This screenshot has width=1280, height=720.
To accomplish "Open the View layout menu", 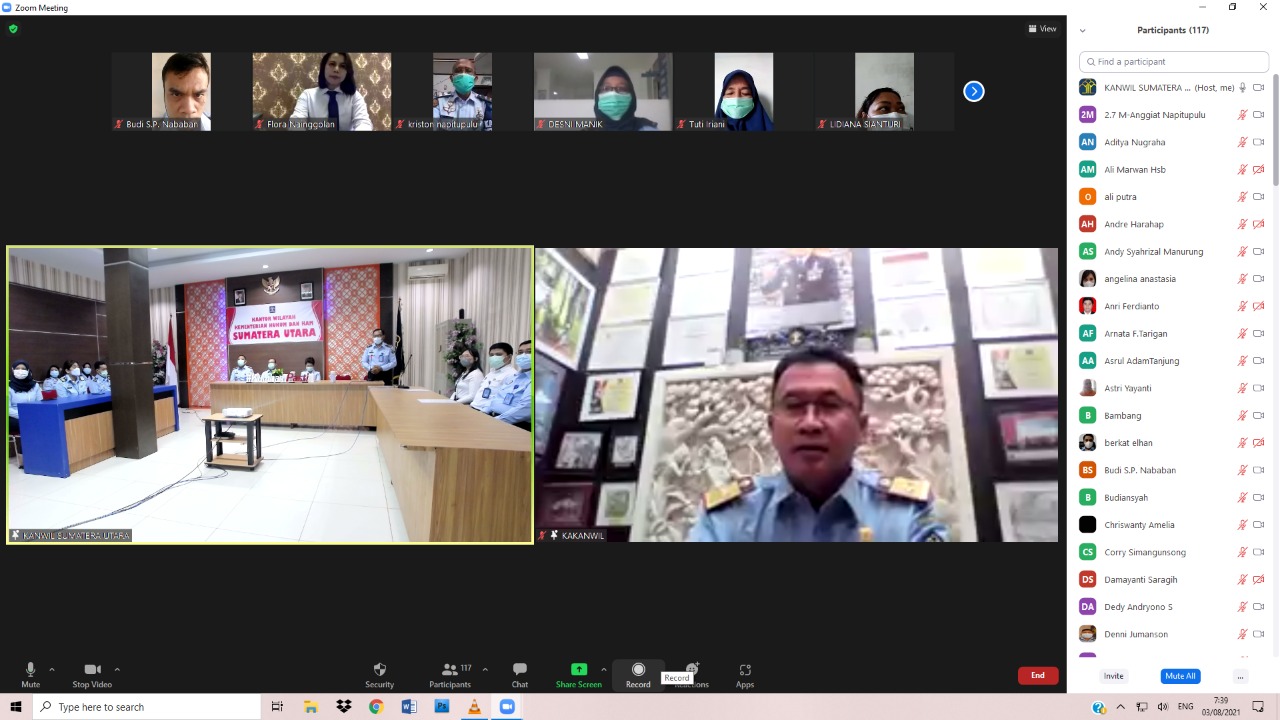I will tap(1042, 29).
